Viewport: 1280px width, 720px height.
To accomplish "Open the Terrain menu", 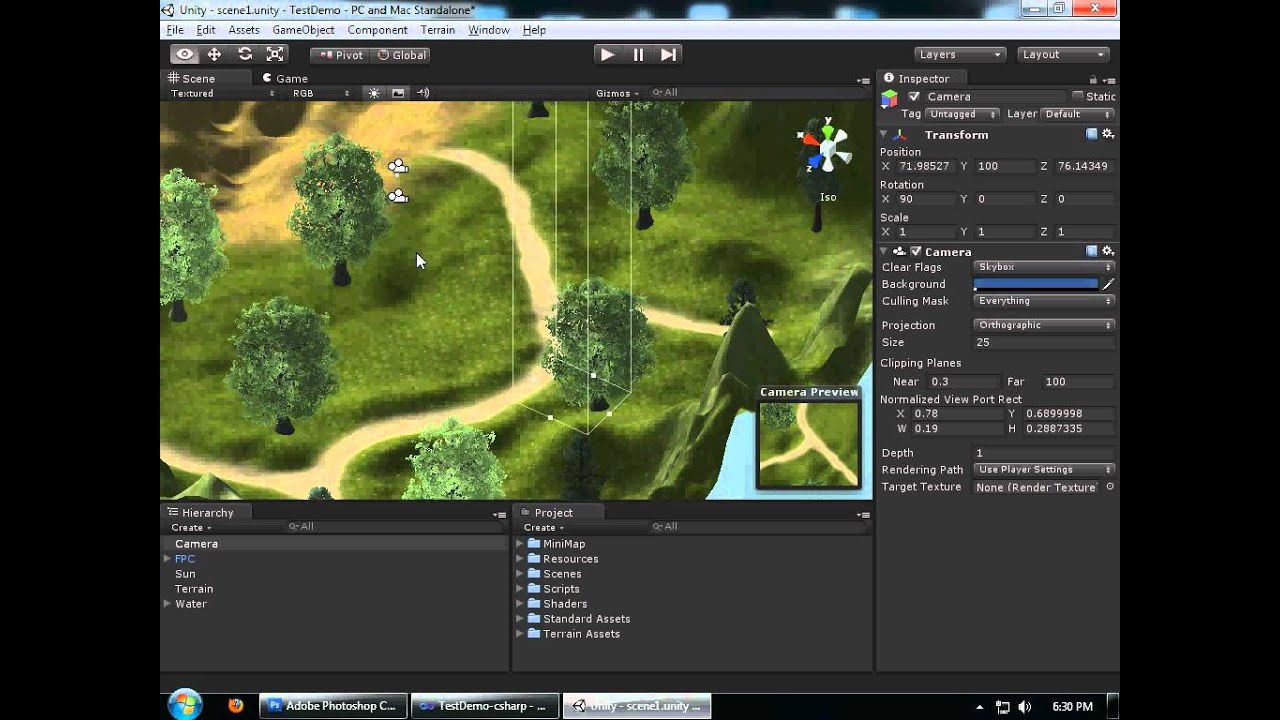I will 437,30.
